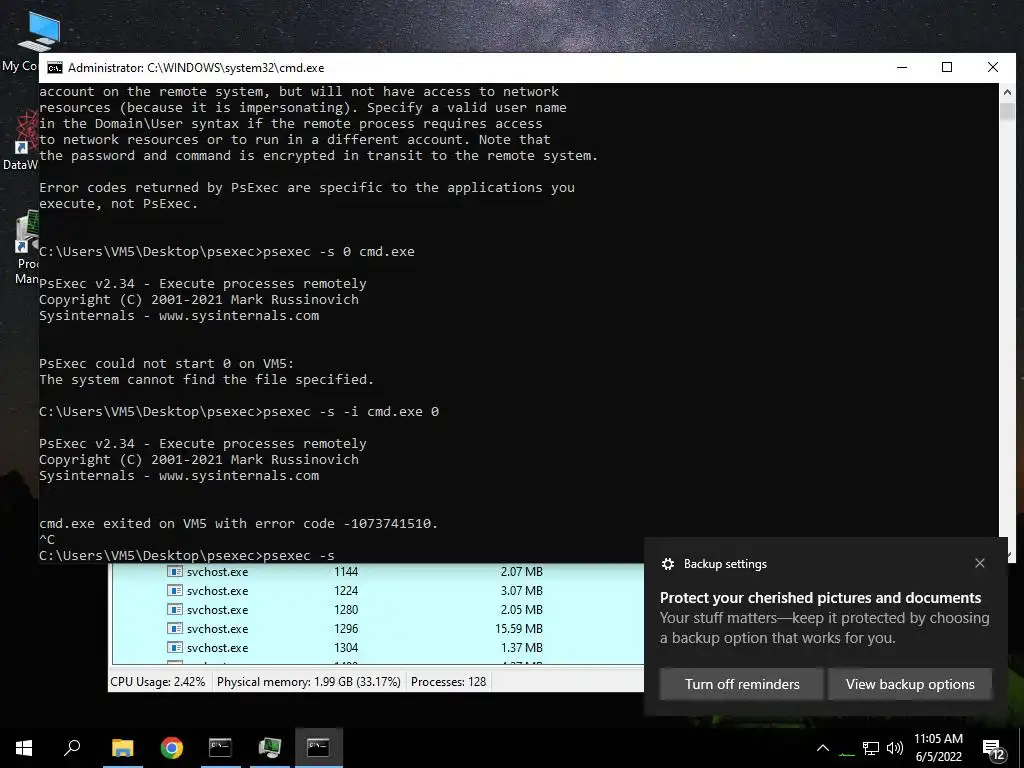The width and height of the screenshot is (1024, 768).
Task: Select svchost.exe row with PID 1280
Action: coord(377,609)
